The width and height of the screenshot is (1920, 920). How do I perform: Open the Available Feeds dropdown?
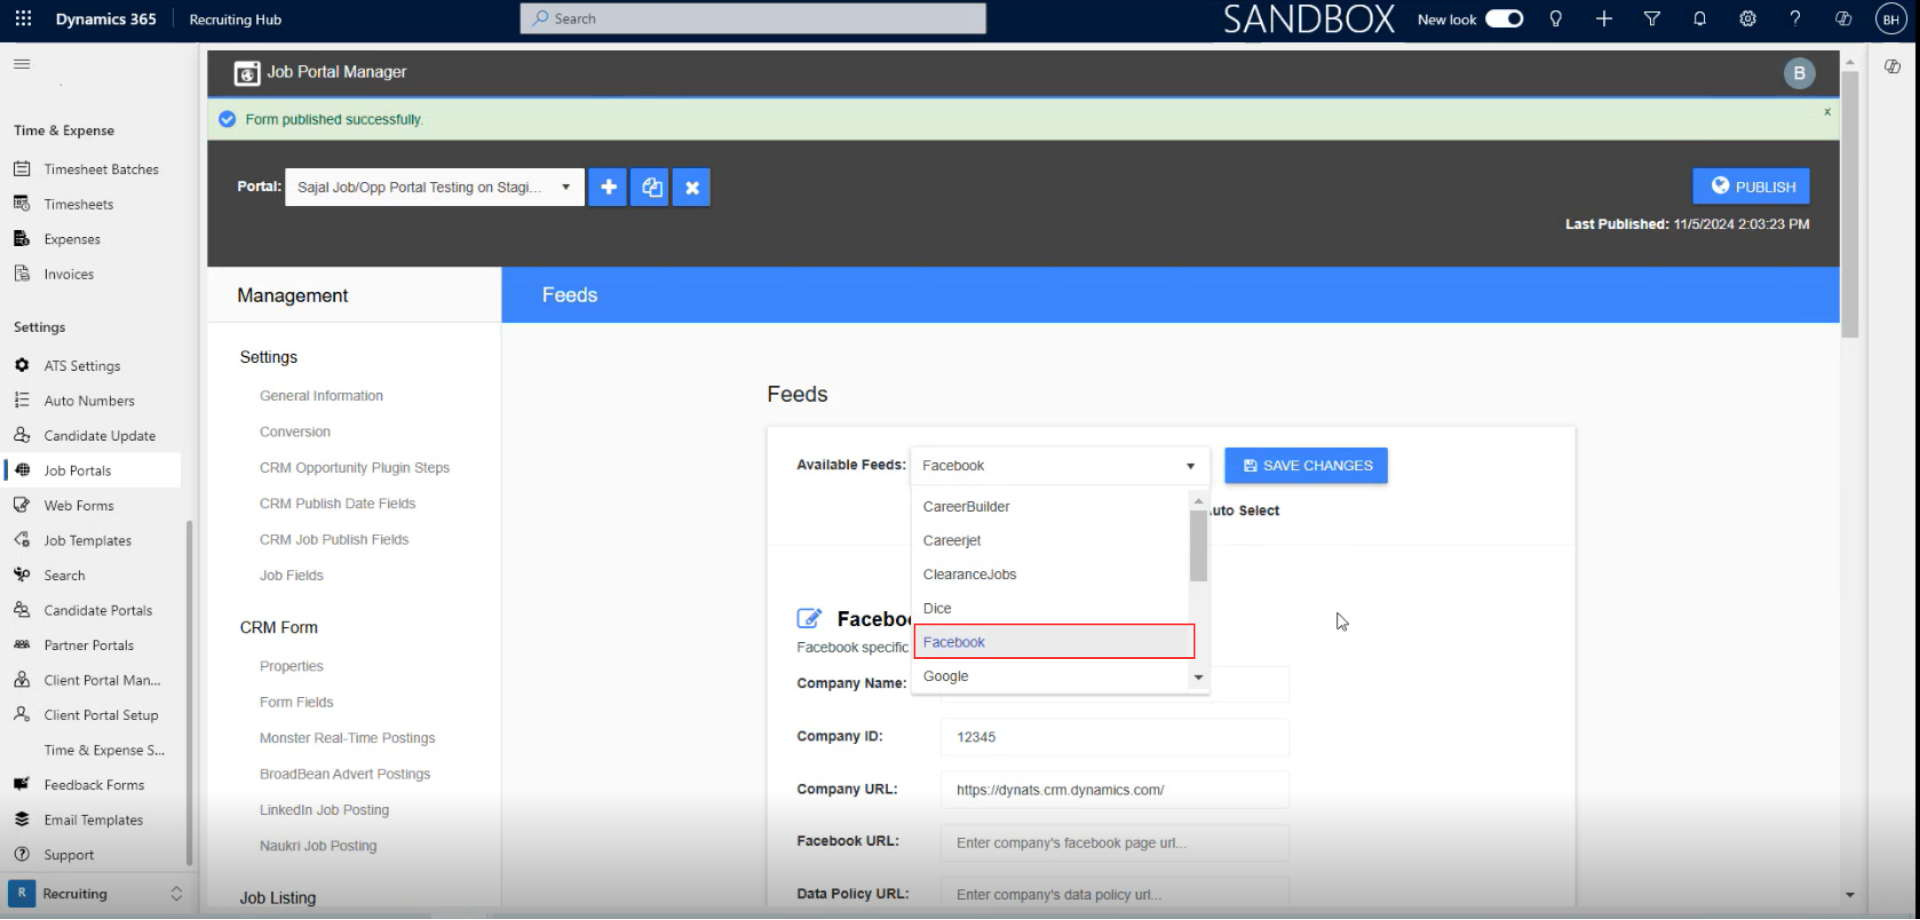(x=1059, y=466)
